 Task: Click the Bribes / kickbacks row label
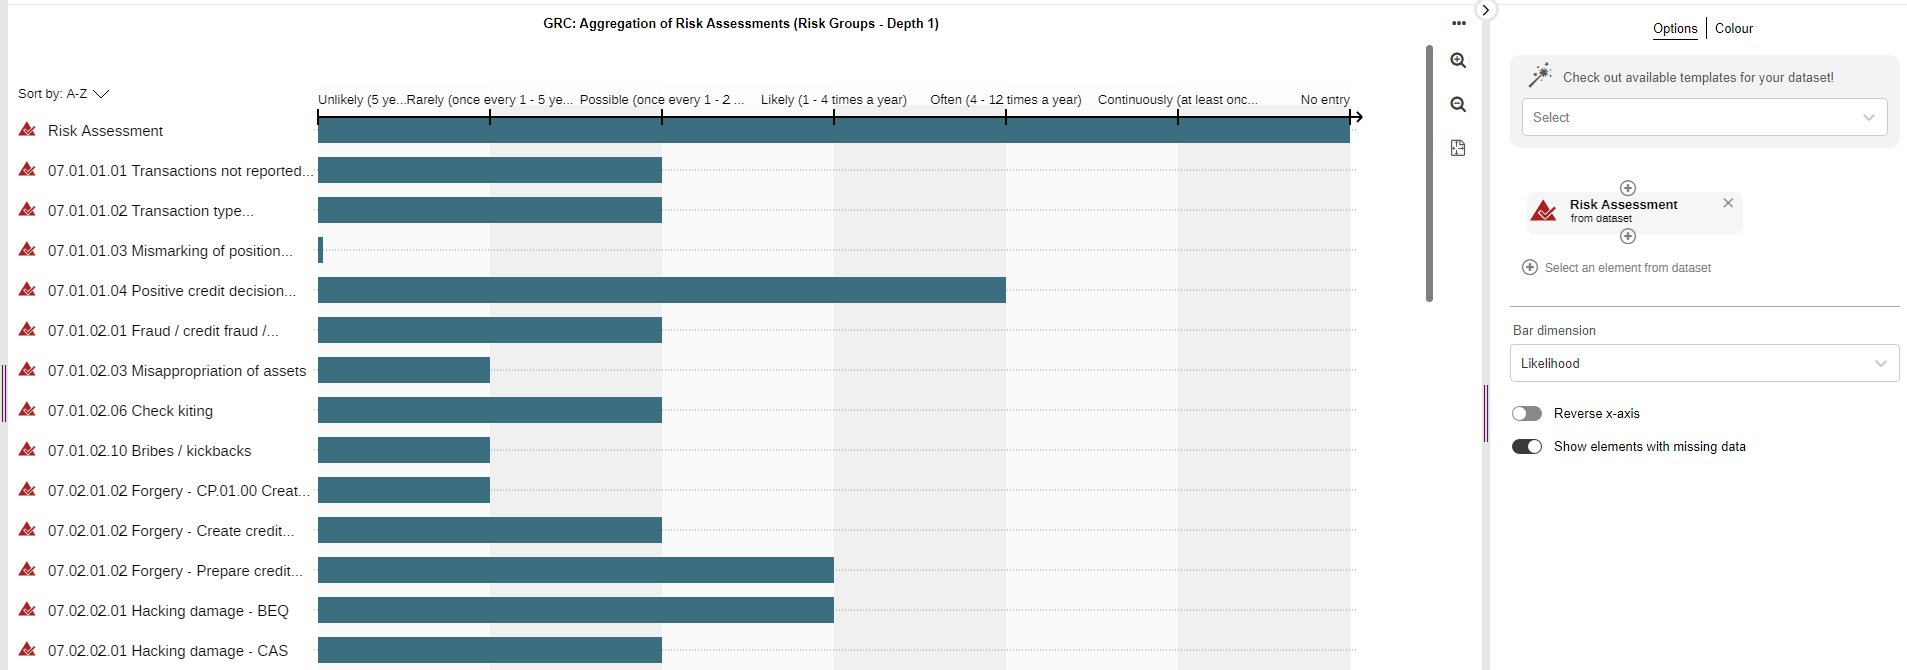[150, 451]
